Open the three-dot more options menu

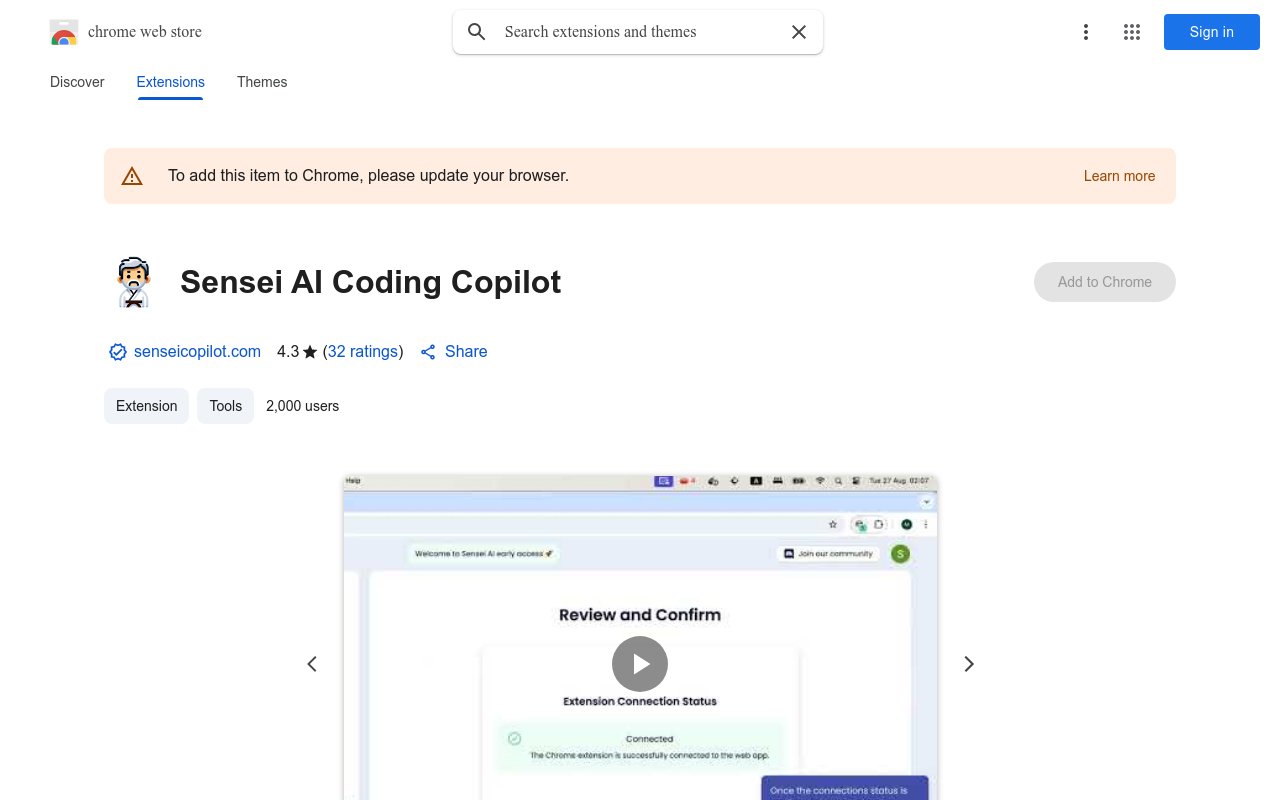pos(1085,32)
